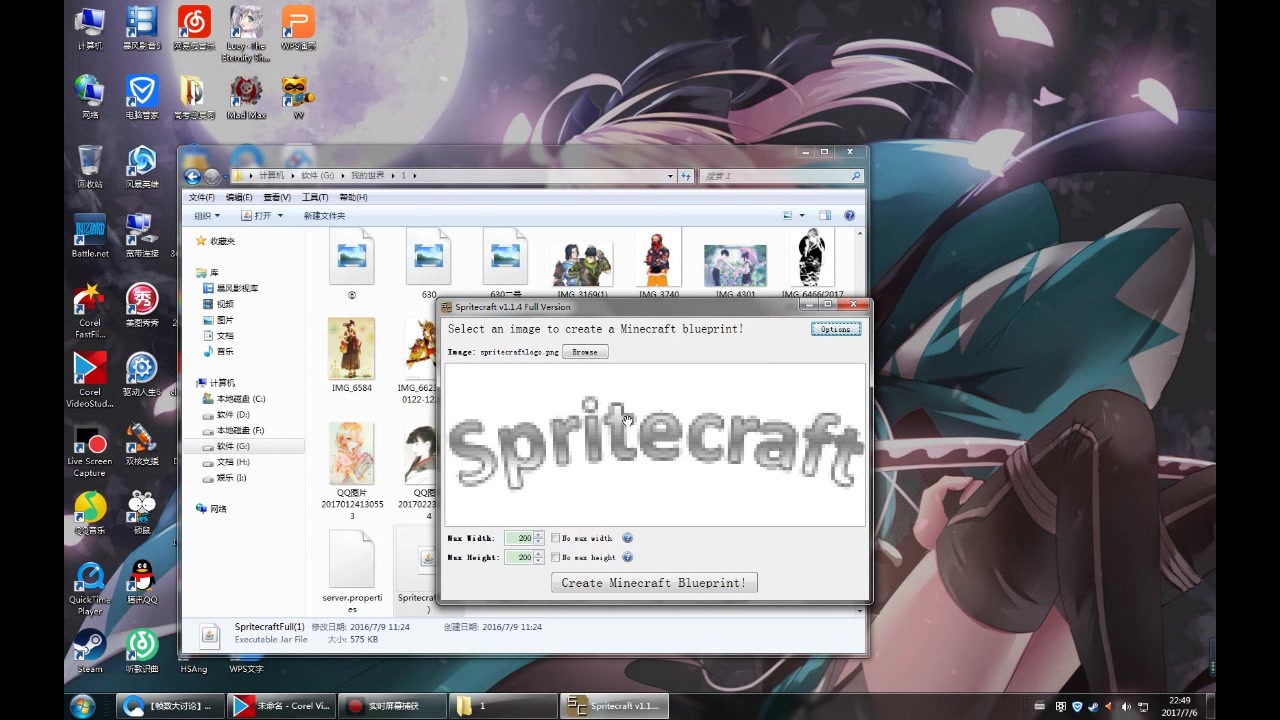
Task: Click 新建文件夹 in Explorer toolbar
Action: point(324,216)
